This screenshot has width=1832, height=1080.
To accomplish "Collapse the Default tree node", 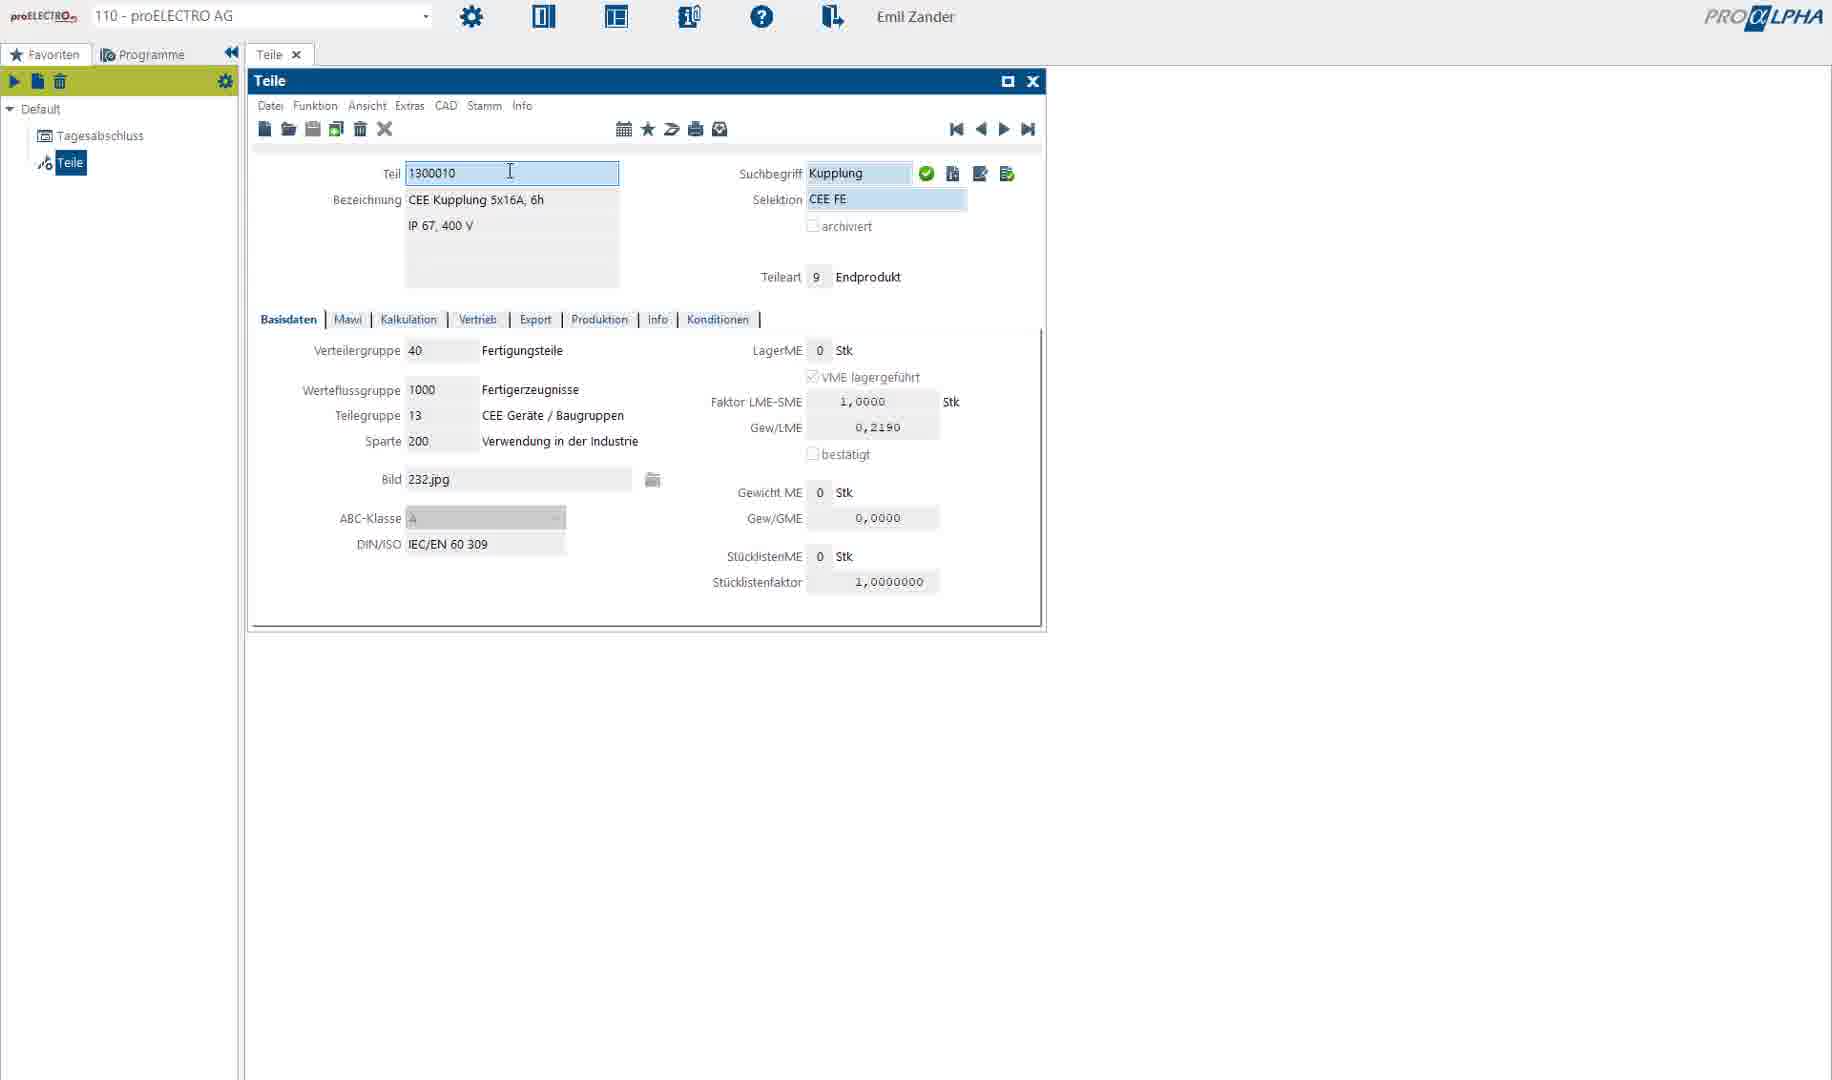I will pyautogui.click(x=10, y=109).
